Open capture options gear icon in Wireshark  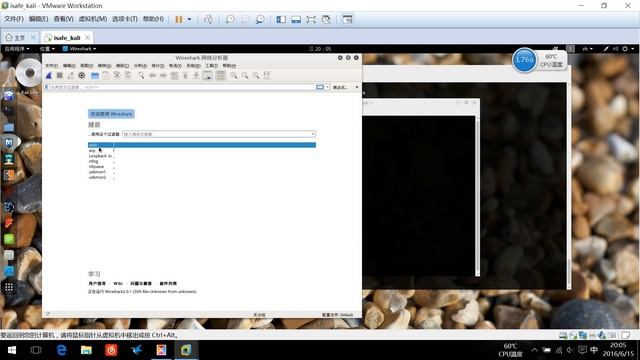click(82, 76)
